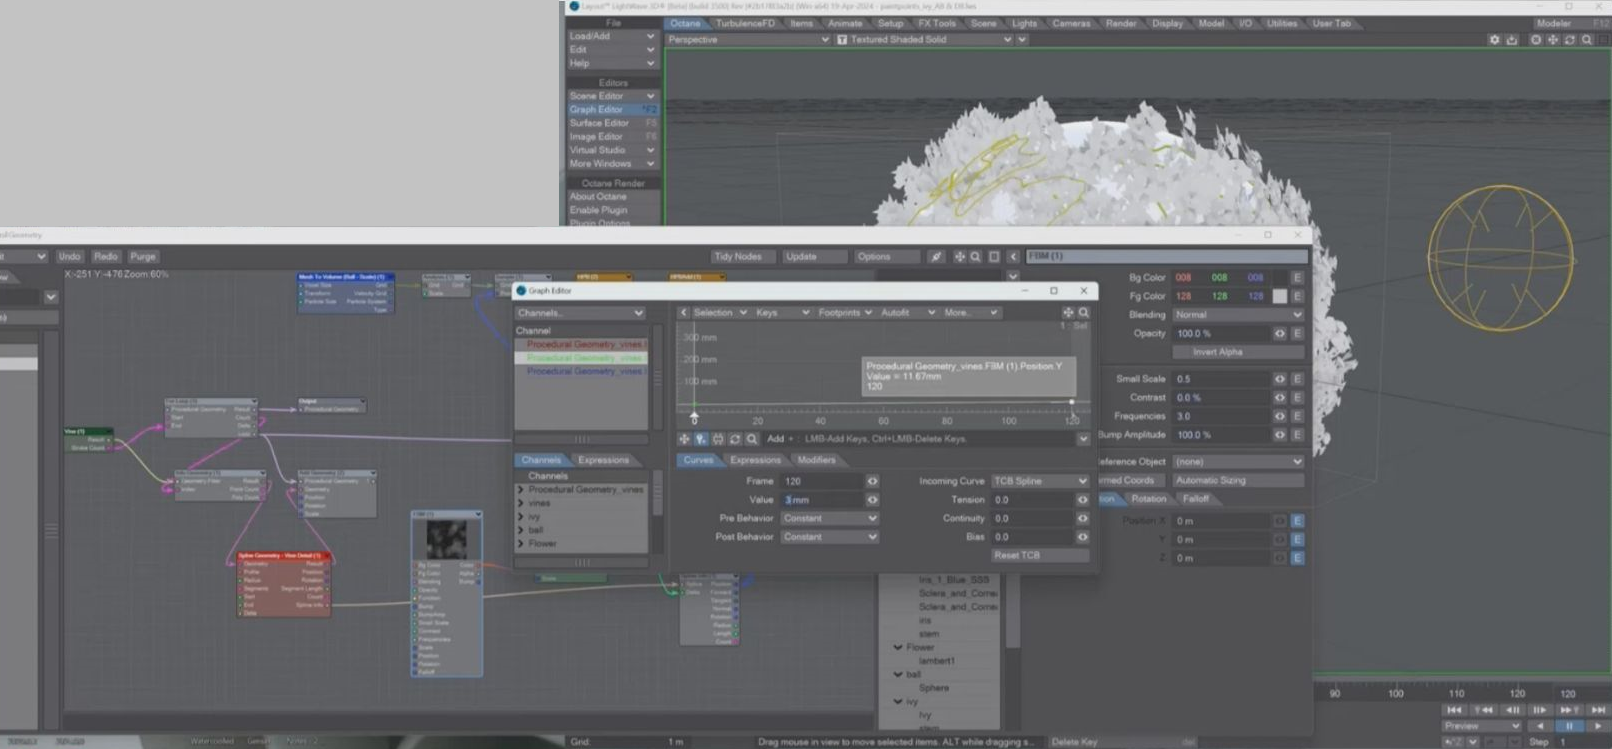Screen dimensions: 1612x749
Task: Click the Reset TCB button
Action: (x=1039, y=556)
